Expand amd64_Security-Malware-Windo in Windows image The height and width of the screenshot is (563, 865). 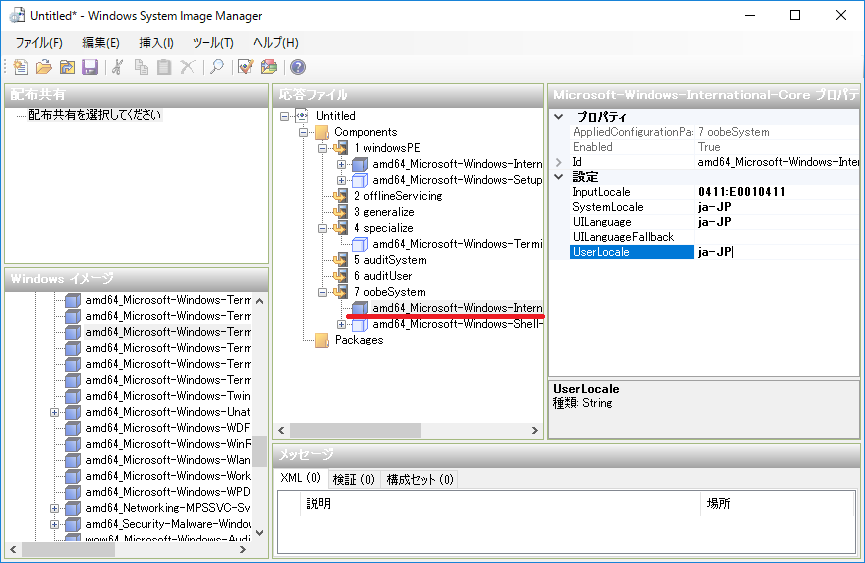click(54, 524)
